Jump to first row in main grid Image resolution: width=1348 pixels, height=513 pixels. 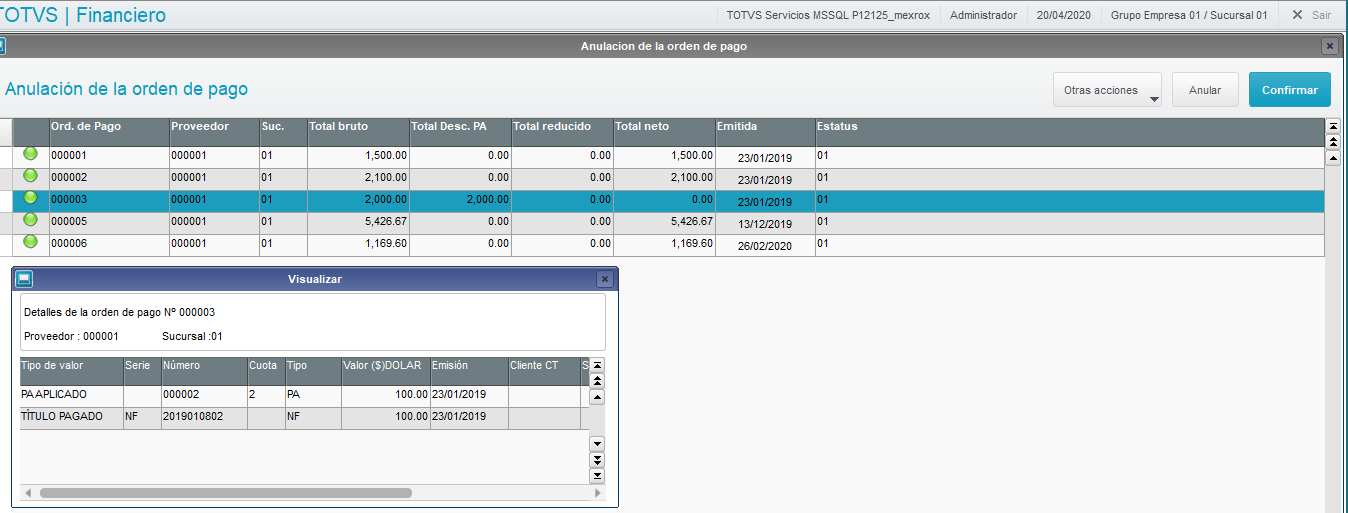coord(1333,127)
